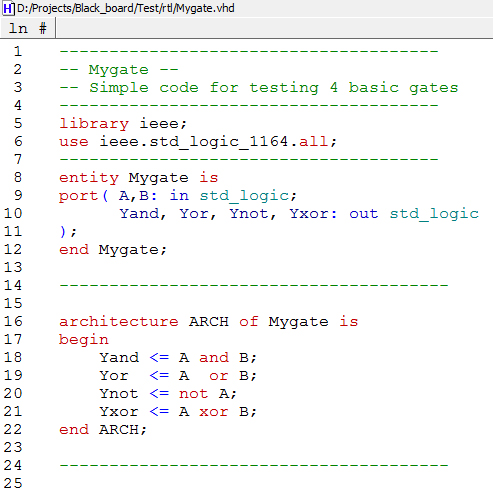Click the H file icon in title bar
The height and width of the screenshot is (498, 493).
[8, 8]
